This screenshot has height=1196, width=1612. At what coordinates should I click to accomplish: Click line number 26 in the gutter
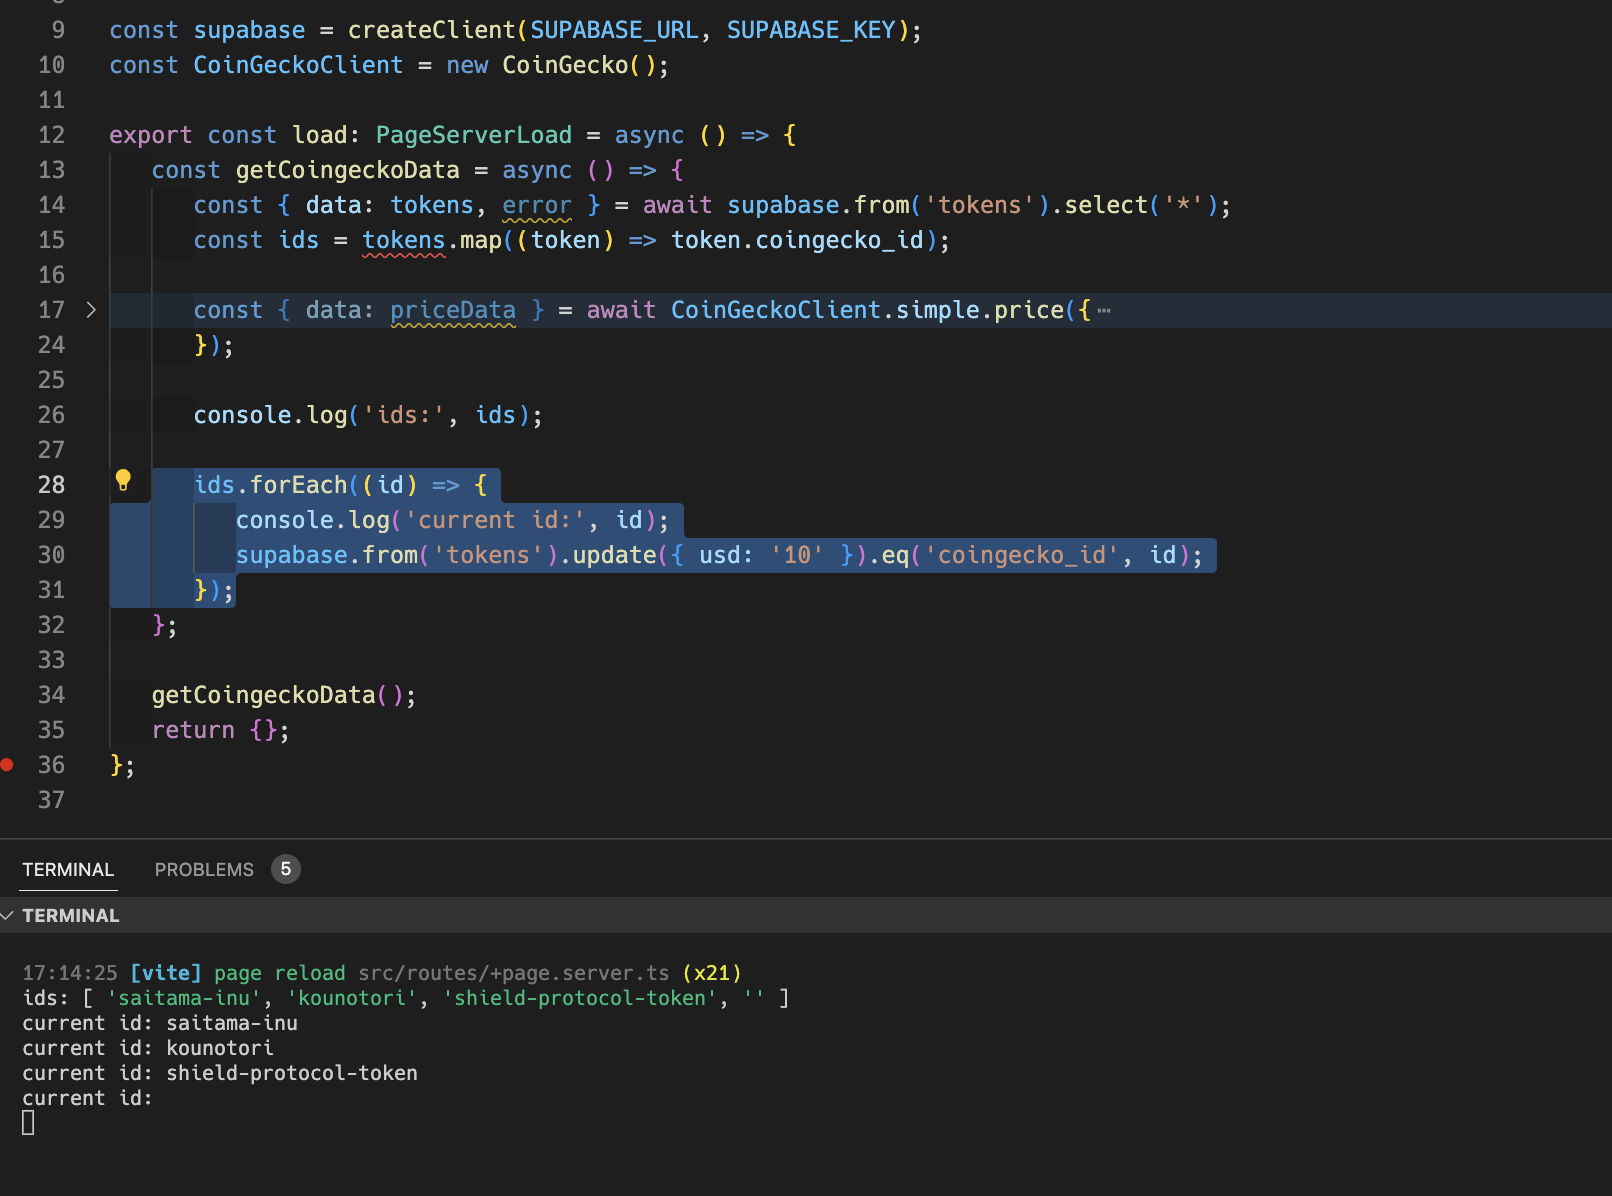point(51,414)
